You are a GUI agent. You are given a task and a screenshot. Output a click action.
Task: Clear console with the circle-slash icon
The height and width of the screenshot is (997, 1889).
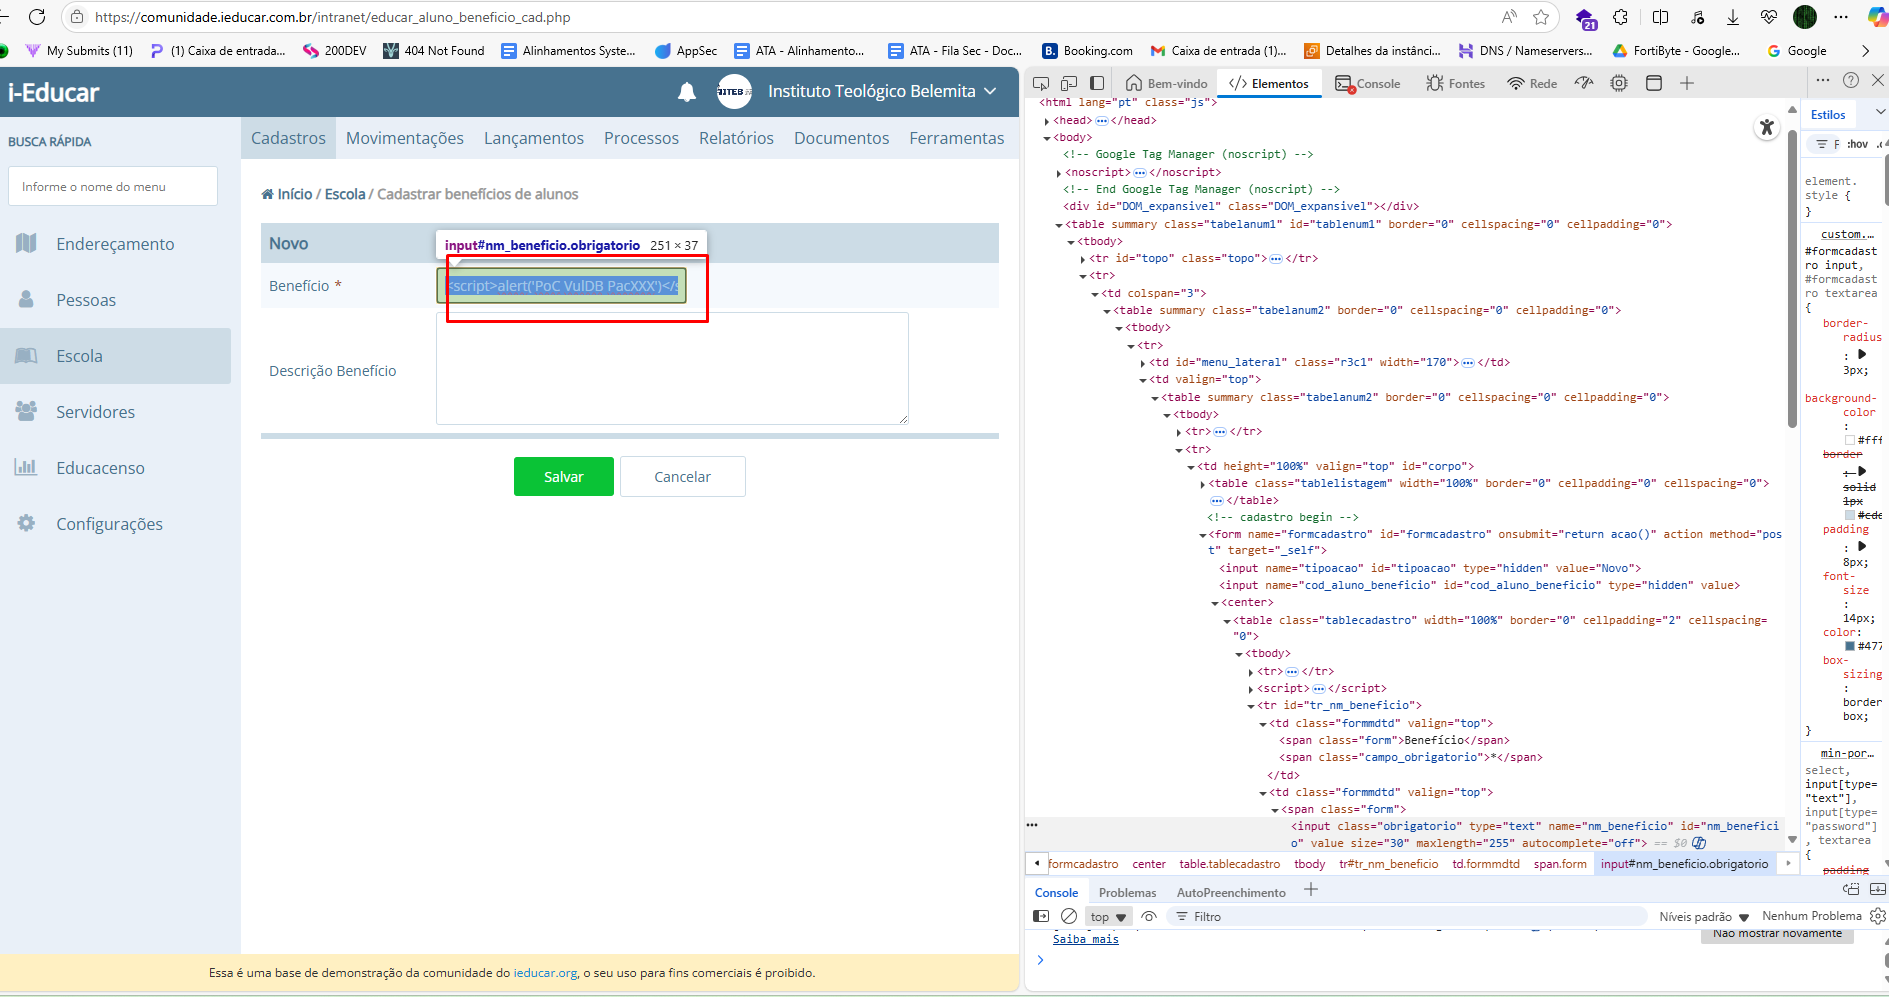[x=1069, y=916]
